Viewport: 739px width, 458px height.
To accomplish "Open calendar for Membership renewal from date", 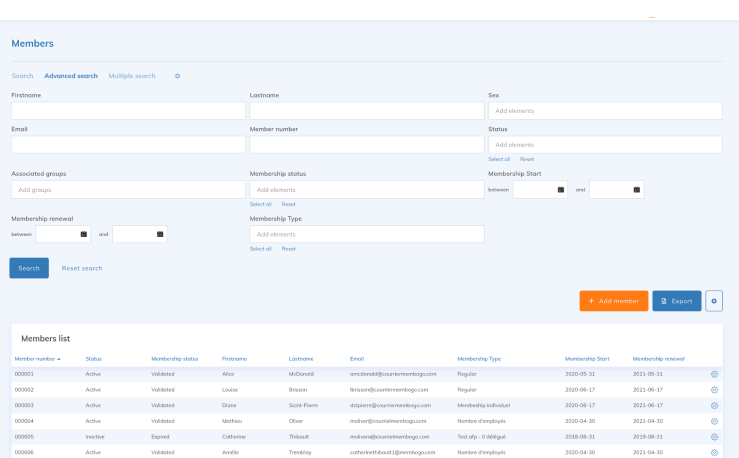I will 83,234.
